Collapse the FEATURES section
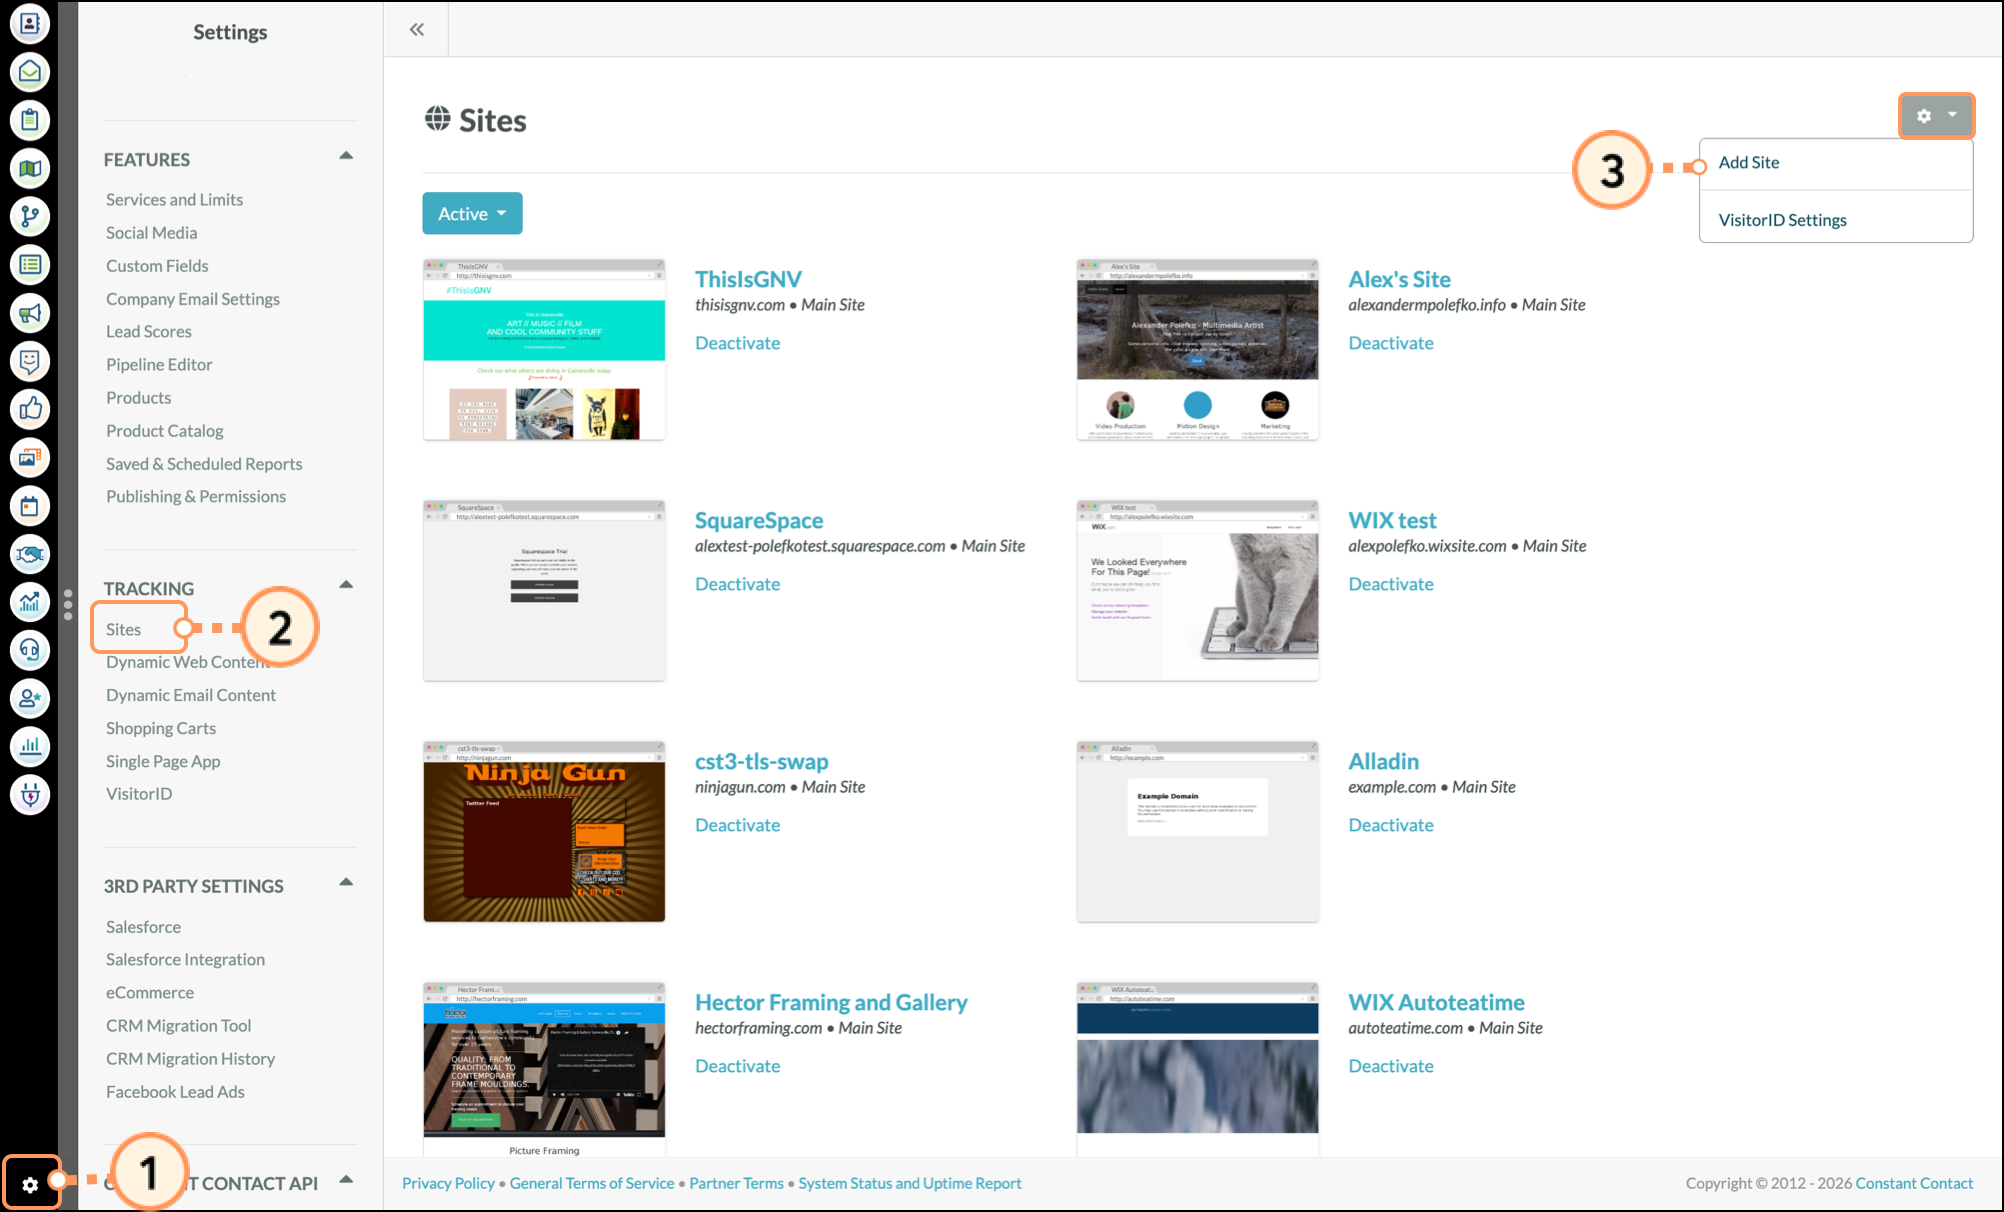Viewport: 2004px width, 1212px height. 346,156
